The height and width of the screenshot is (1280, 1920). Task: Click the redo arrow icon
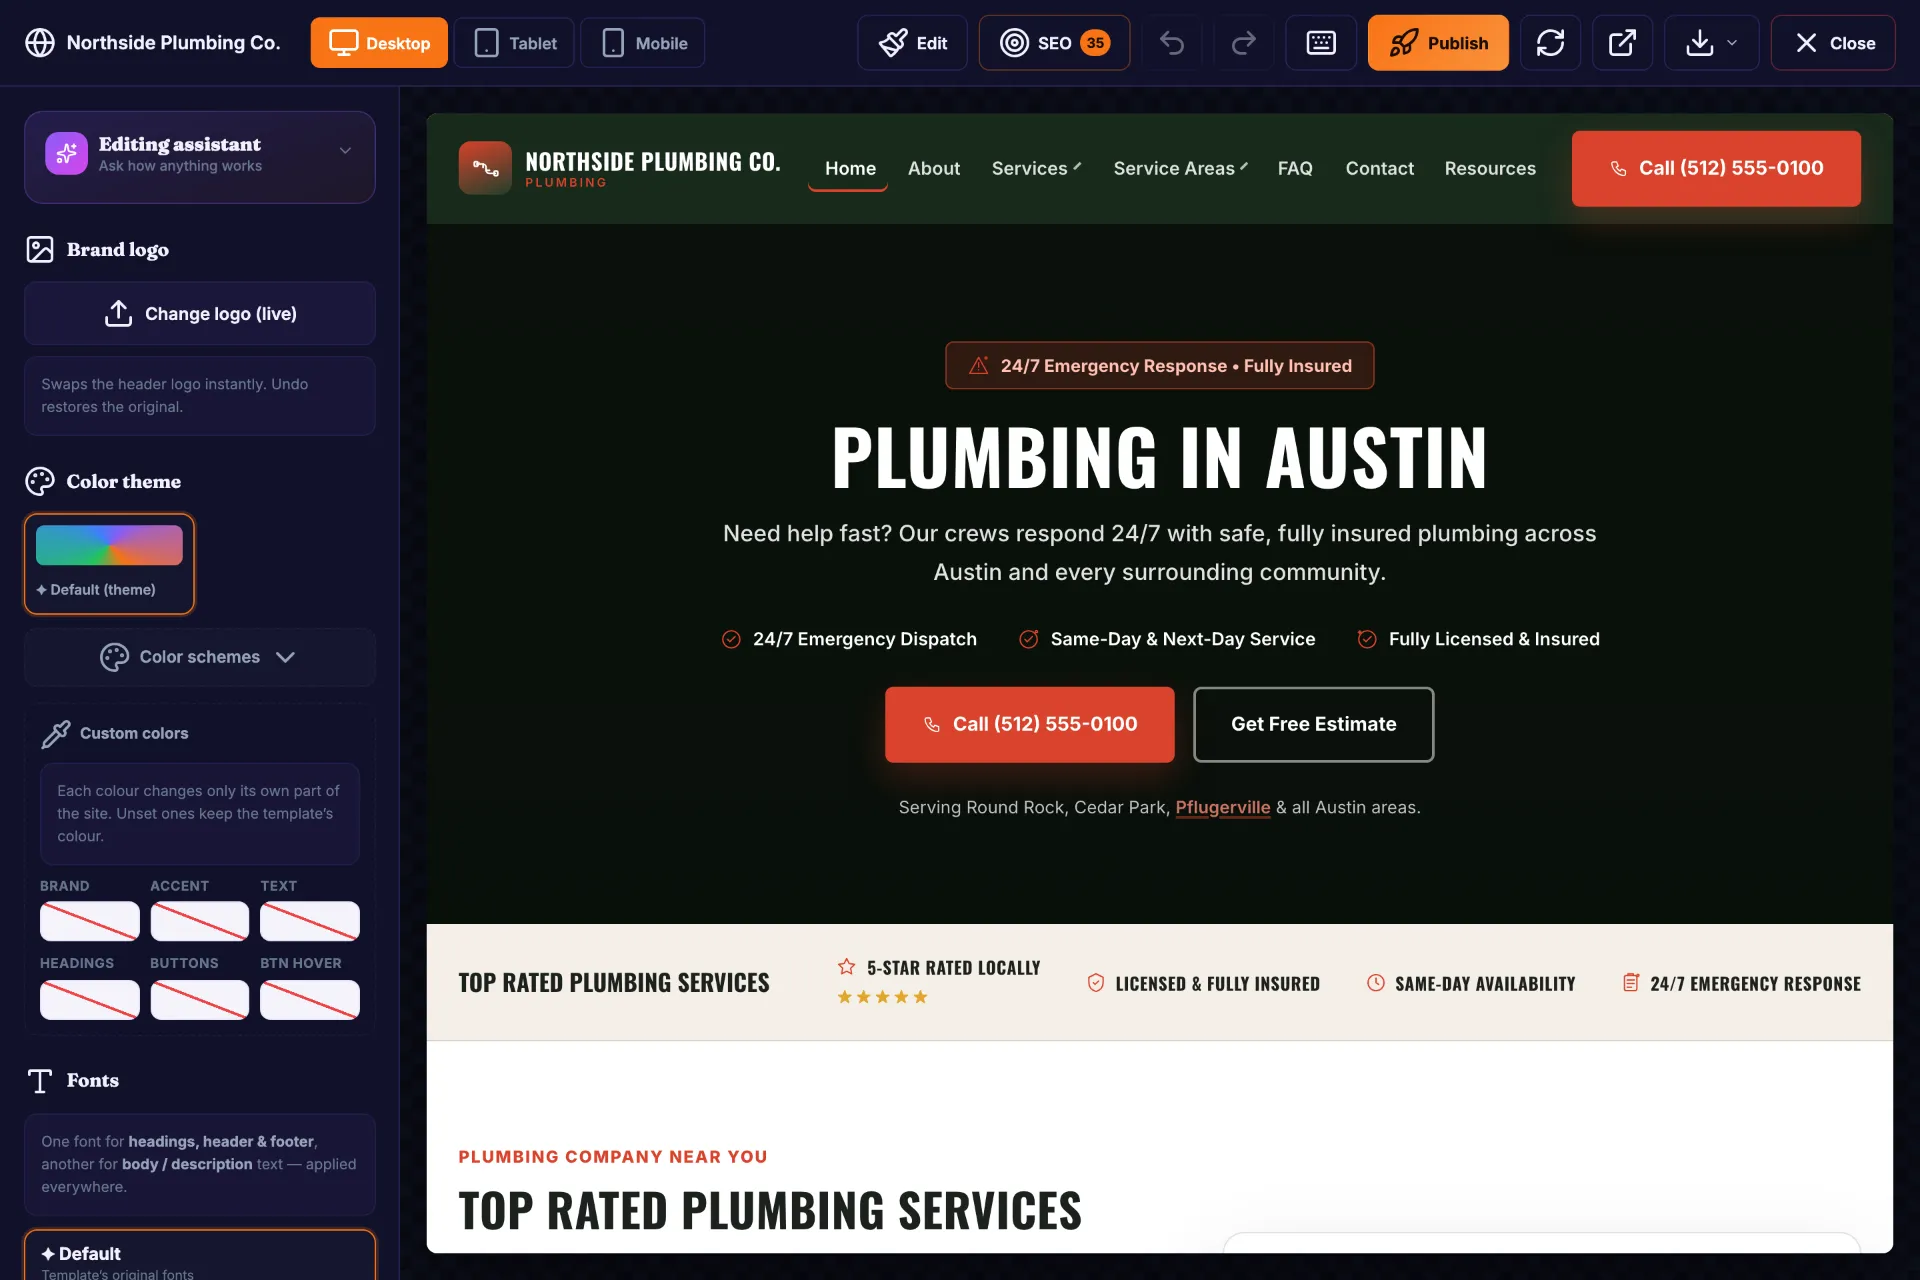(1243, 43)
